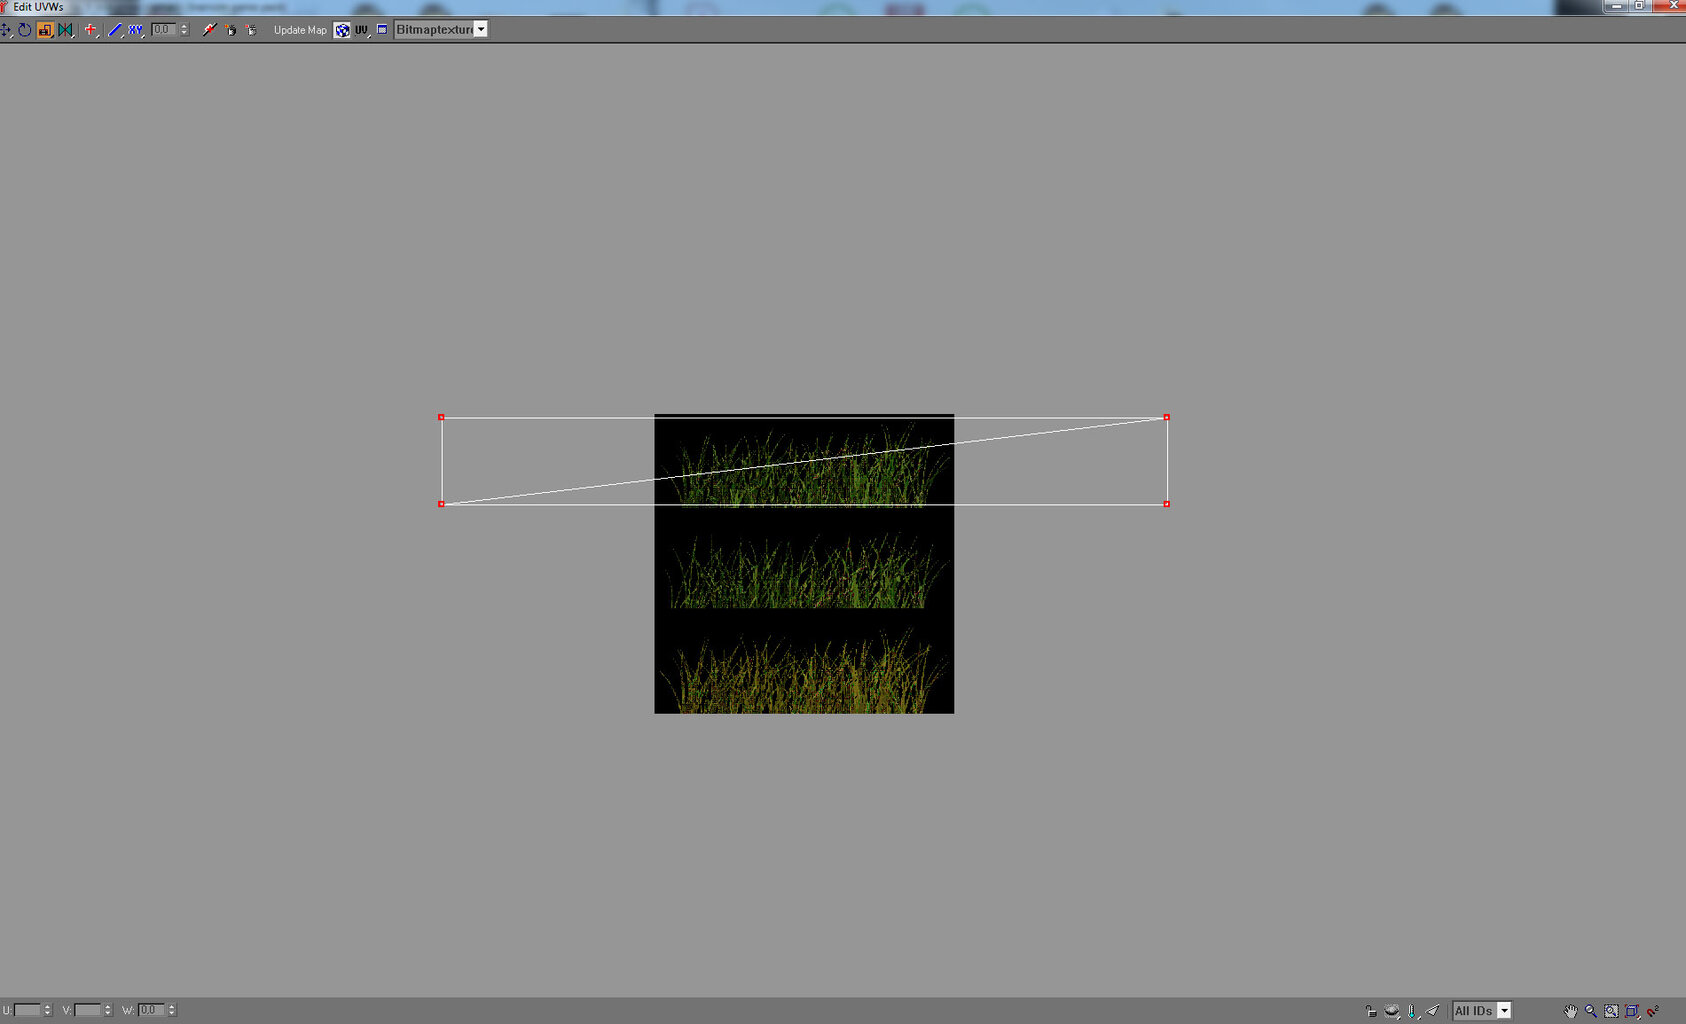This screenshot has height=1024, width=1686.
Task: Click the Break/Target weld red-pin icon
Action: click(x=210, y=30)
